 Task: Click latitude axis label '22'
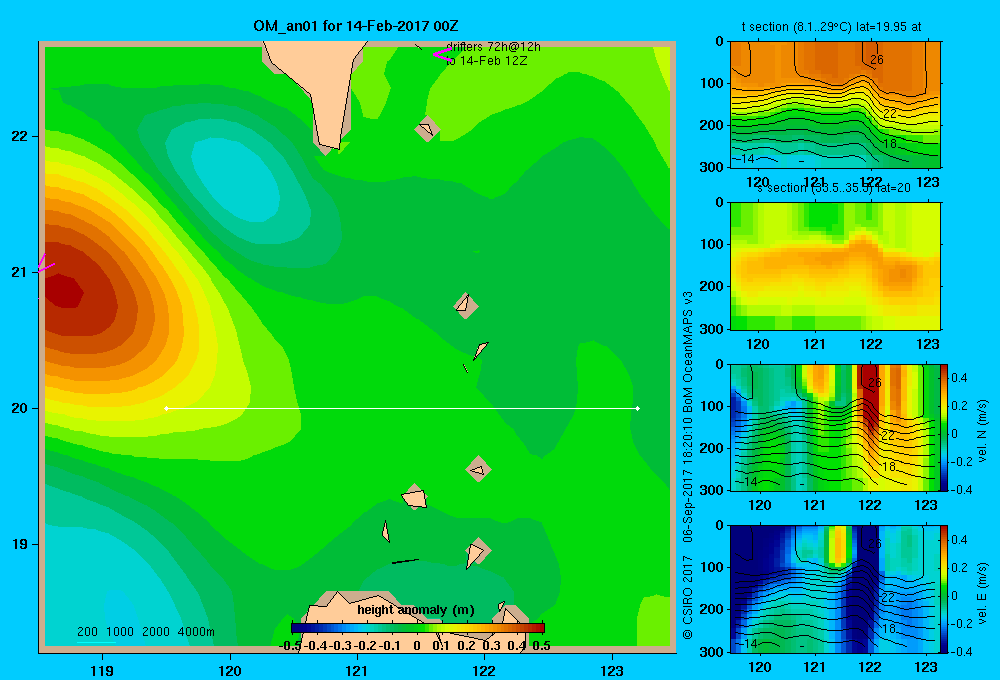[20, 136]
